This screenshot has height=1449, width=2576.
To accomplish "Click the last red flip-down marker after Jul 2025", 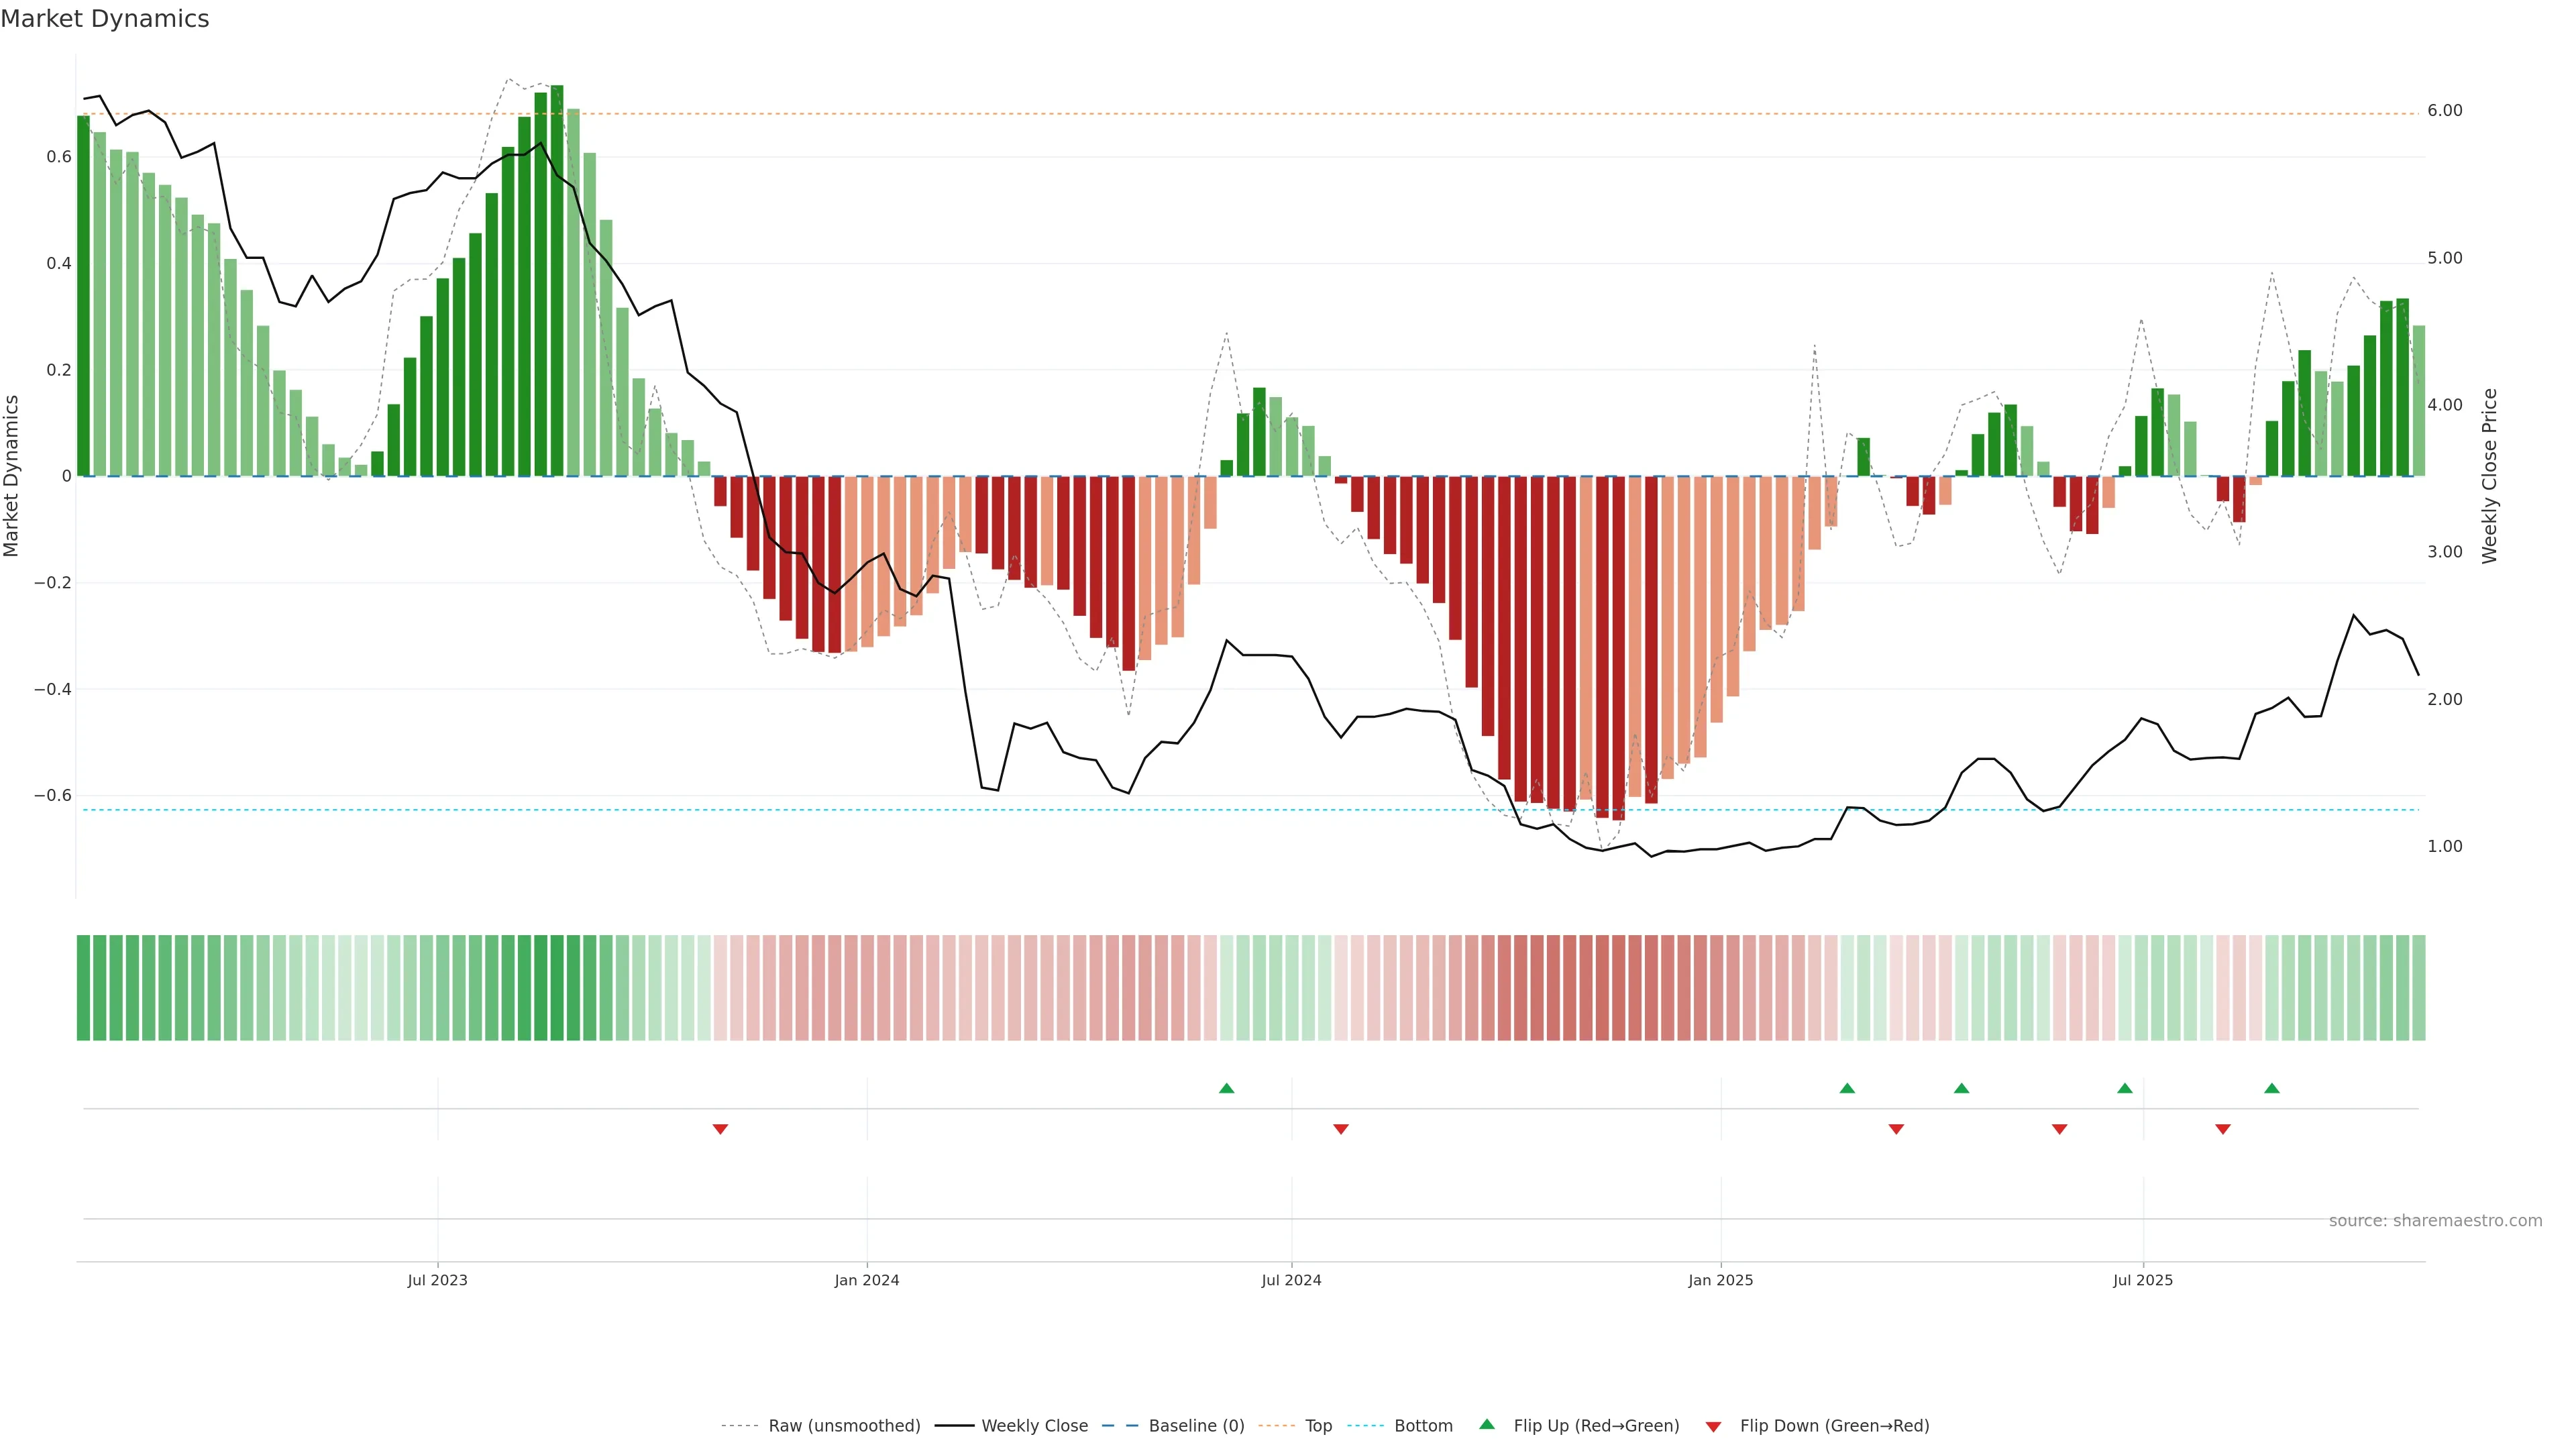I will (2223, 1129).
